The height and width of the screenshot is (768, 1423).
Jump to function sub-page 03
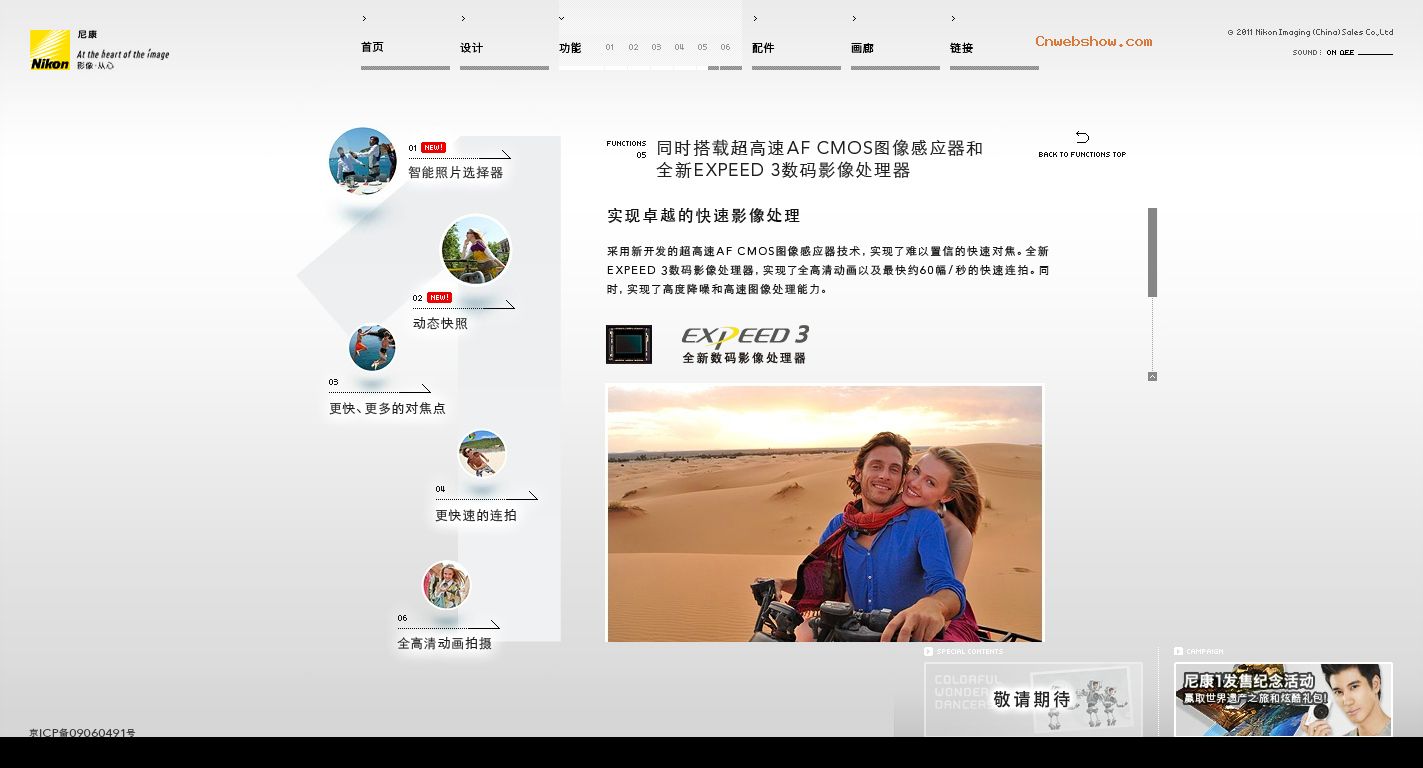coord(656,47)
